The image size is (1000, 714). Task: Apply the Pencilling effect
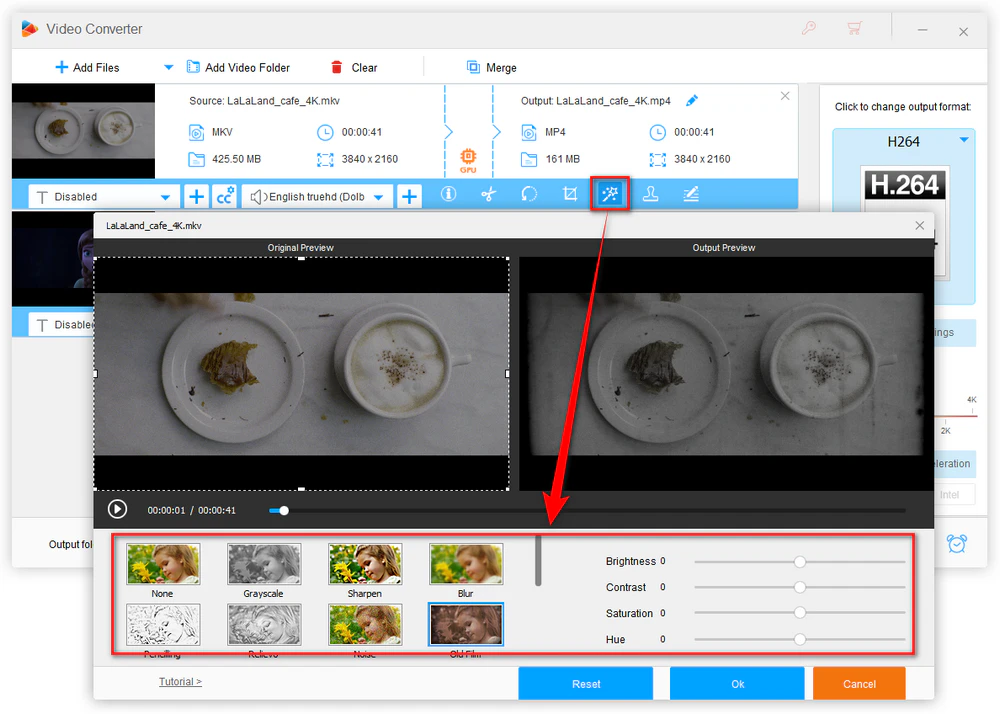(163, 625)
